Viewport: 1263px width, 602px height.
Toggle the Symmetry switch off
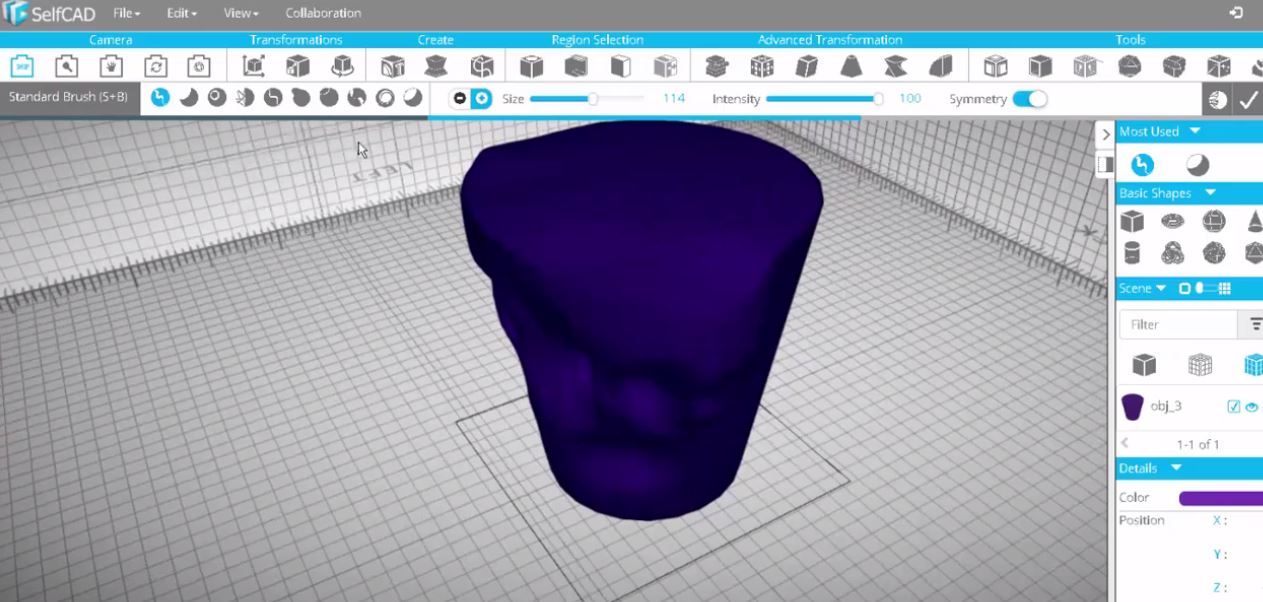click(1030, 99)
